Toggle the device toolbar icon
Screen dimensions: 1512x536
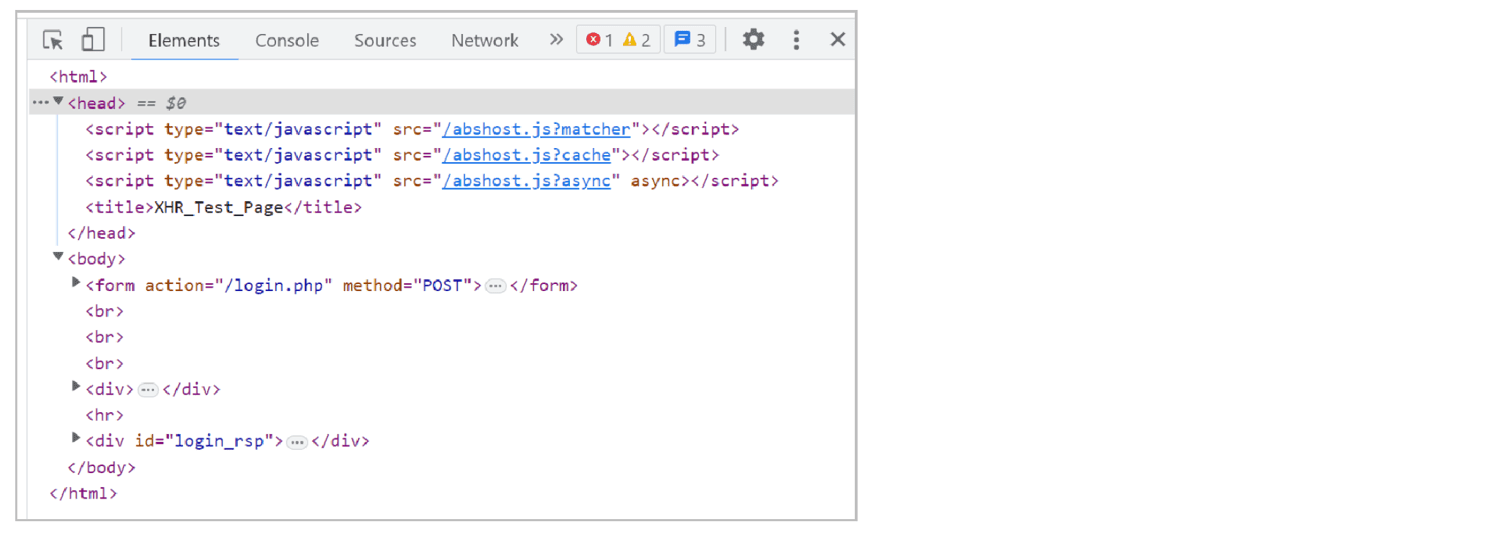(x=93, y=40)
